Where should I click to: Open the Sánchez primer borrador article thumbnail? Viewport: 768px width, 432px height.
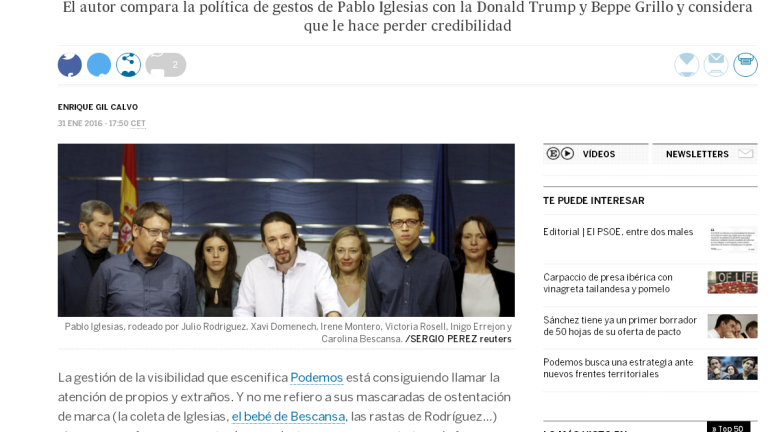[732, 326]
